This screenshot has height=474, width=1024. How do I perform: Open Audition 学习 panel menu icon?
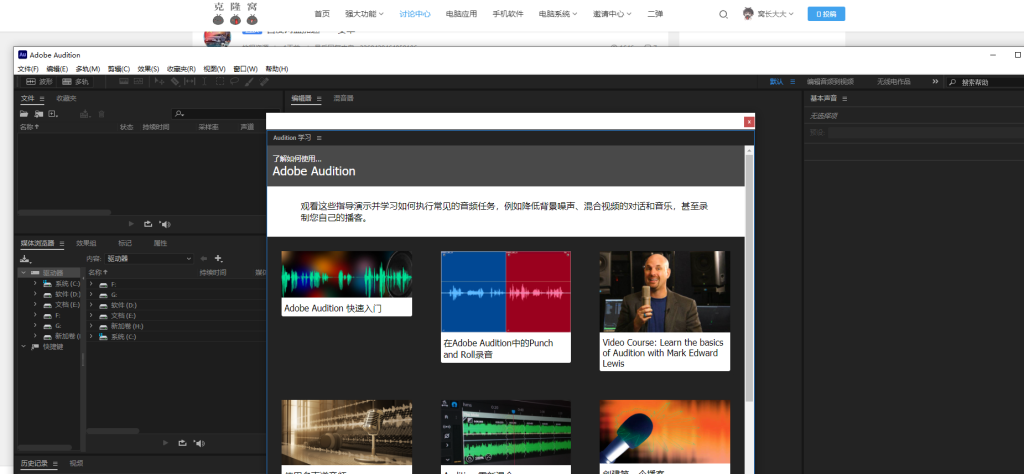[319, 138]
